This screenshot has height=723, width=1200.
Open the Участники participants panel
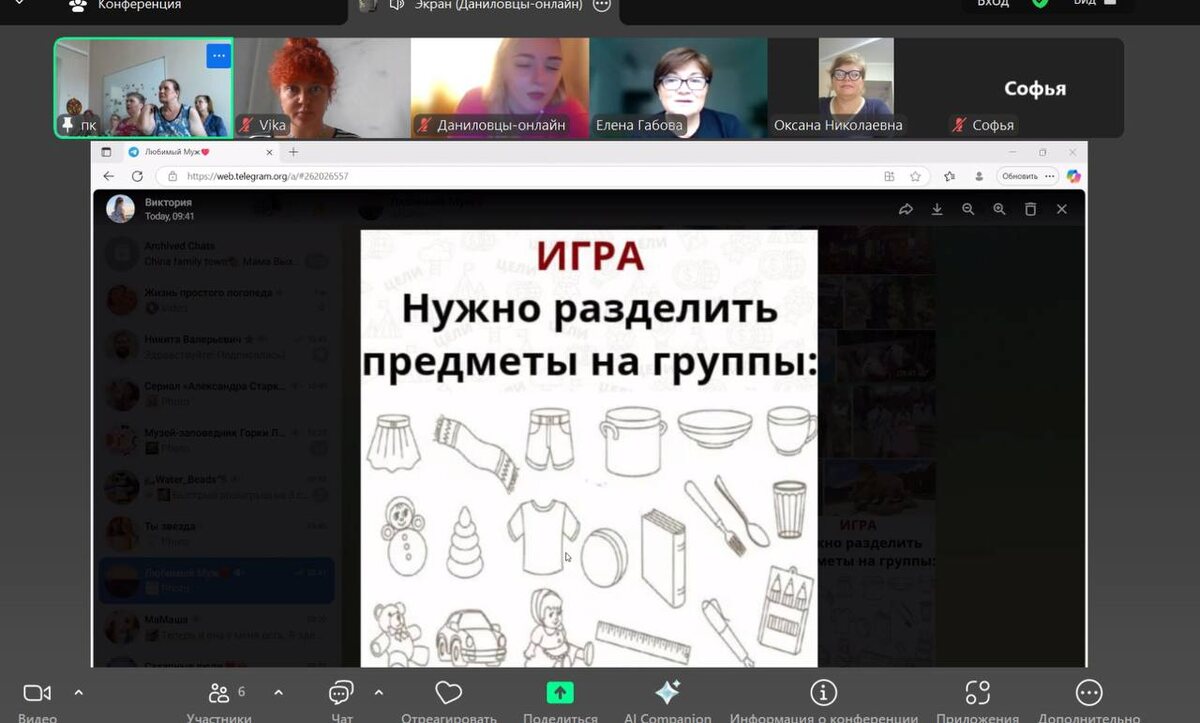coord(219,693)
